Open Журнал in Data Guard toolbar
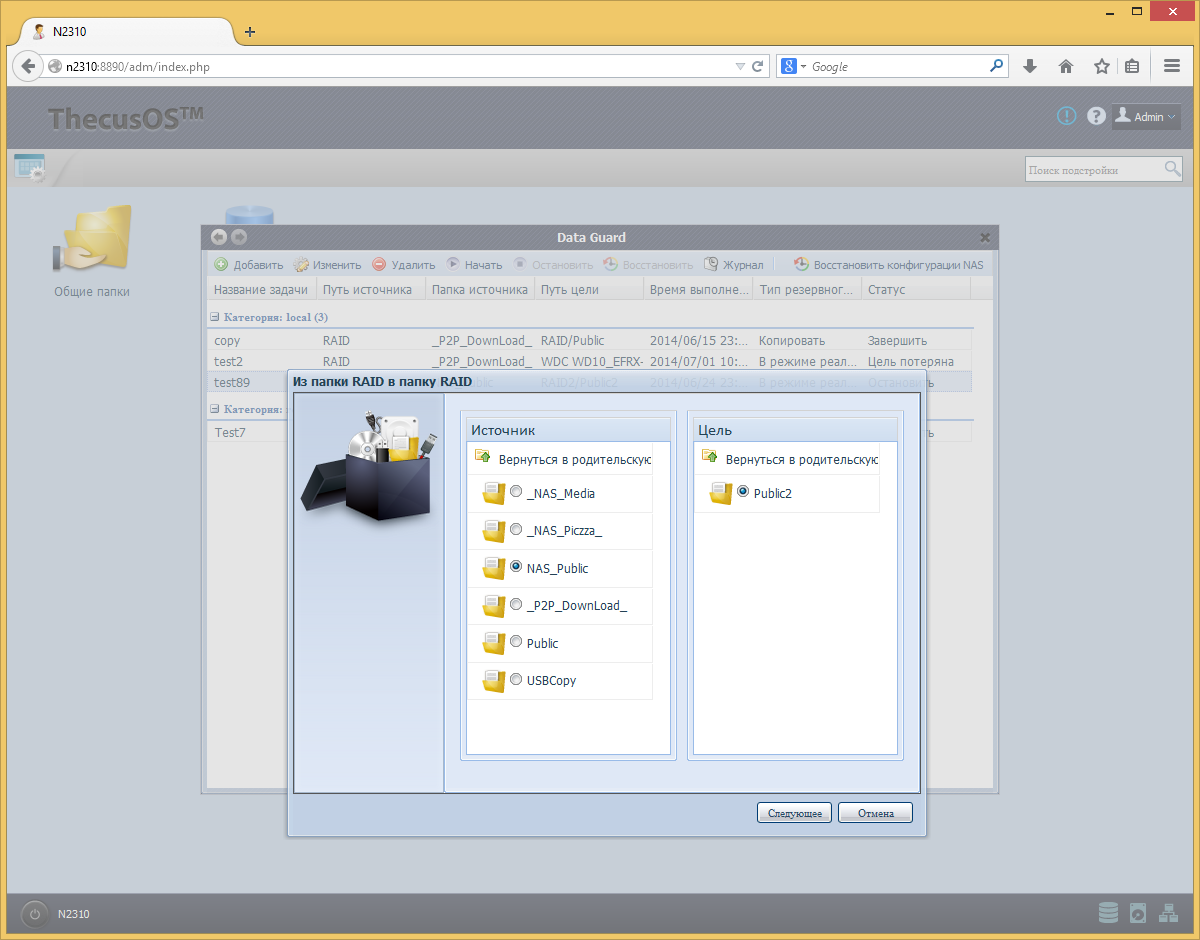The height and width of the screenshot is (940, 1200). [734, 265]
